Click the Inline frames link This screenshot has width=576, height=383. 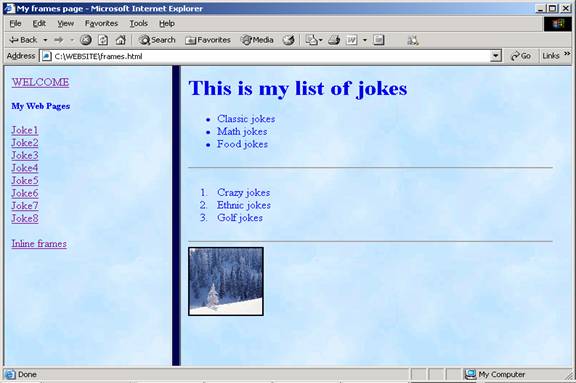tap(39, 244)
